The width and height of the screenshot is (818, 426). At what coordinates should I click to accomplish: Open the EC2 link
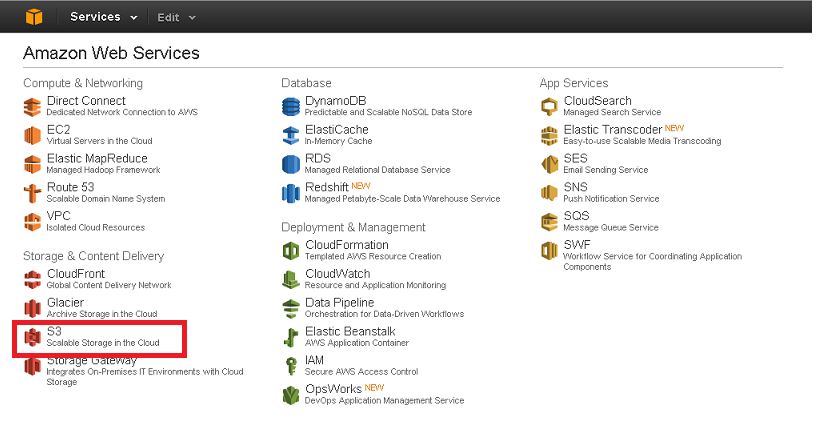(58, 129)
